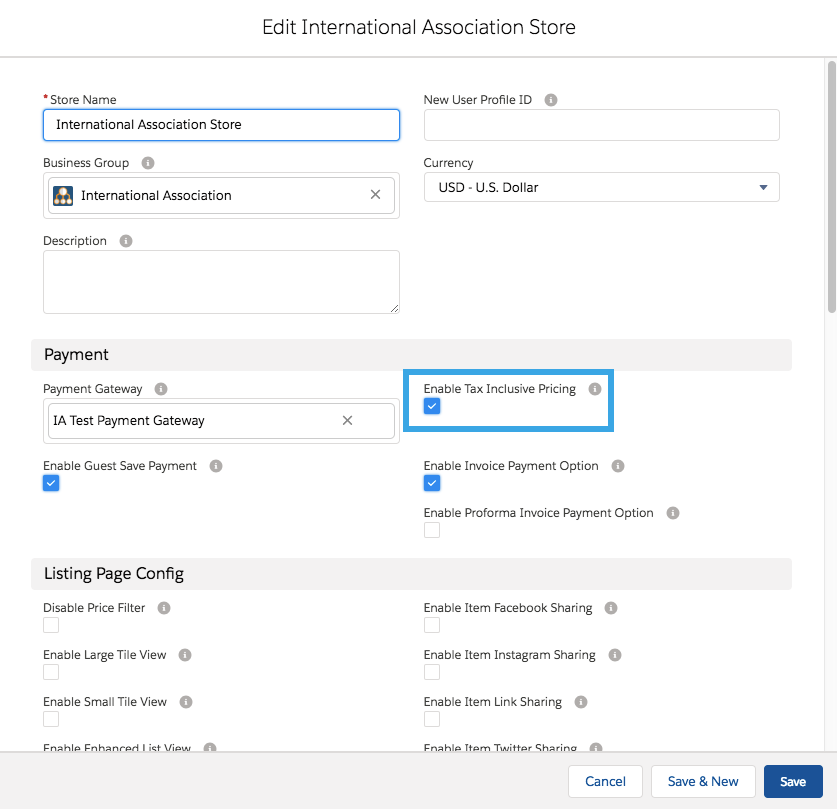This screenshot has width=837, height=809.
Task: Click International Association business group icon
Action: [x=63, y=196]
